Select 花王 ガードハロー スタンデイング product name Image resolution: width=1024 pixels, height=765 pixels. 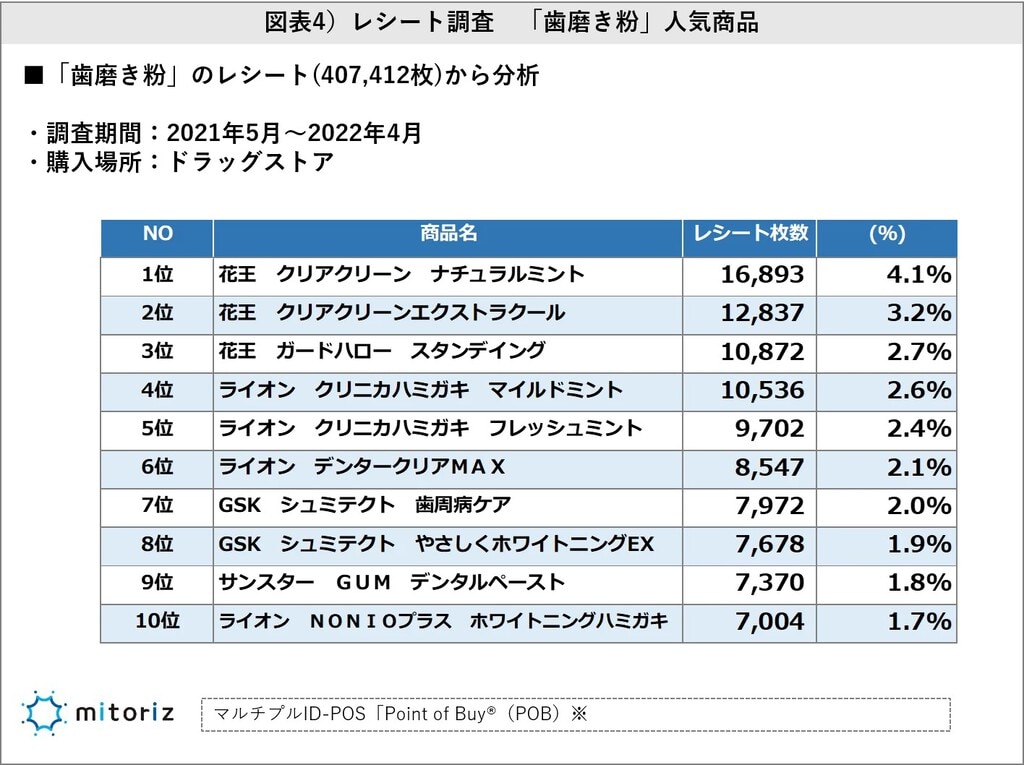coord(381,351)
